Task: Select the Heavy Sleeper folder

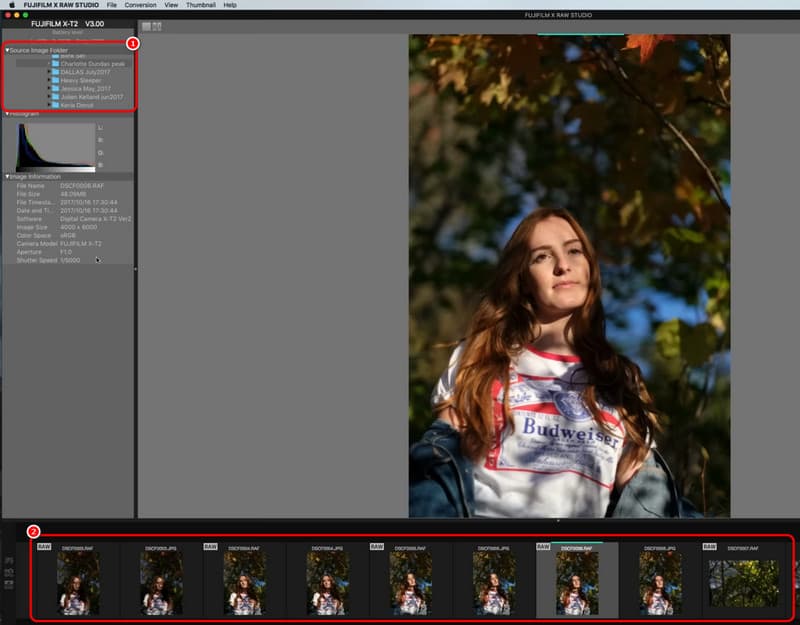Action: click(x=81, y=80)
